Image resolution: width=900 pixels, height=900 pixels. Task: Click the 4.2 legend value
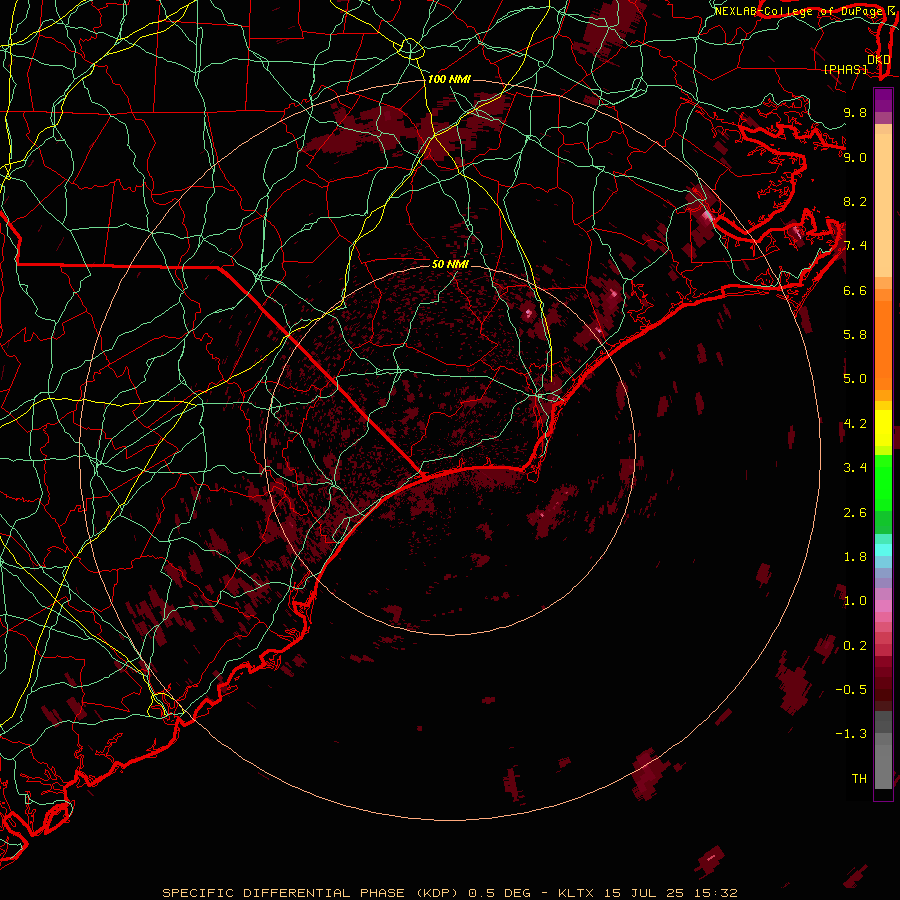855,424
